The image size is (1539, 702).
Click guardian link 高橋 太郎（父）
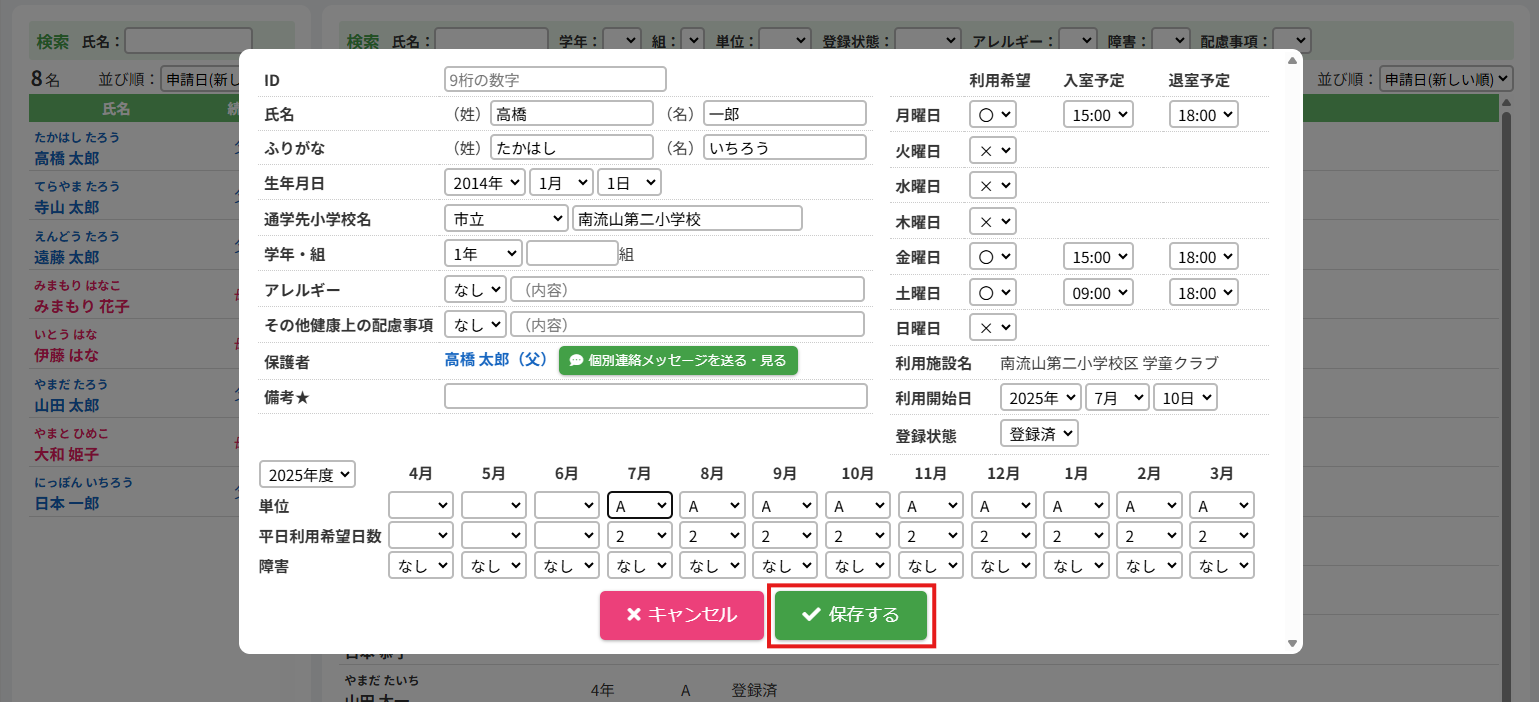[496, 360]
